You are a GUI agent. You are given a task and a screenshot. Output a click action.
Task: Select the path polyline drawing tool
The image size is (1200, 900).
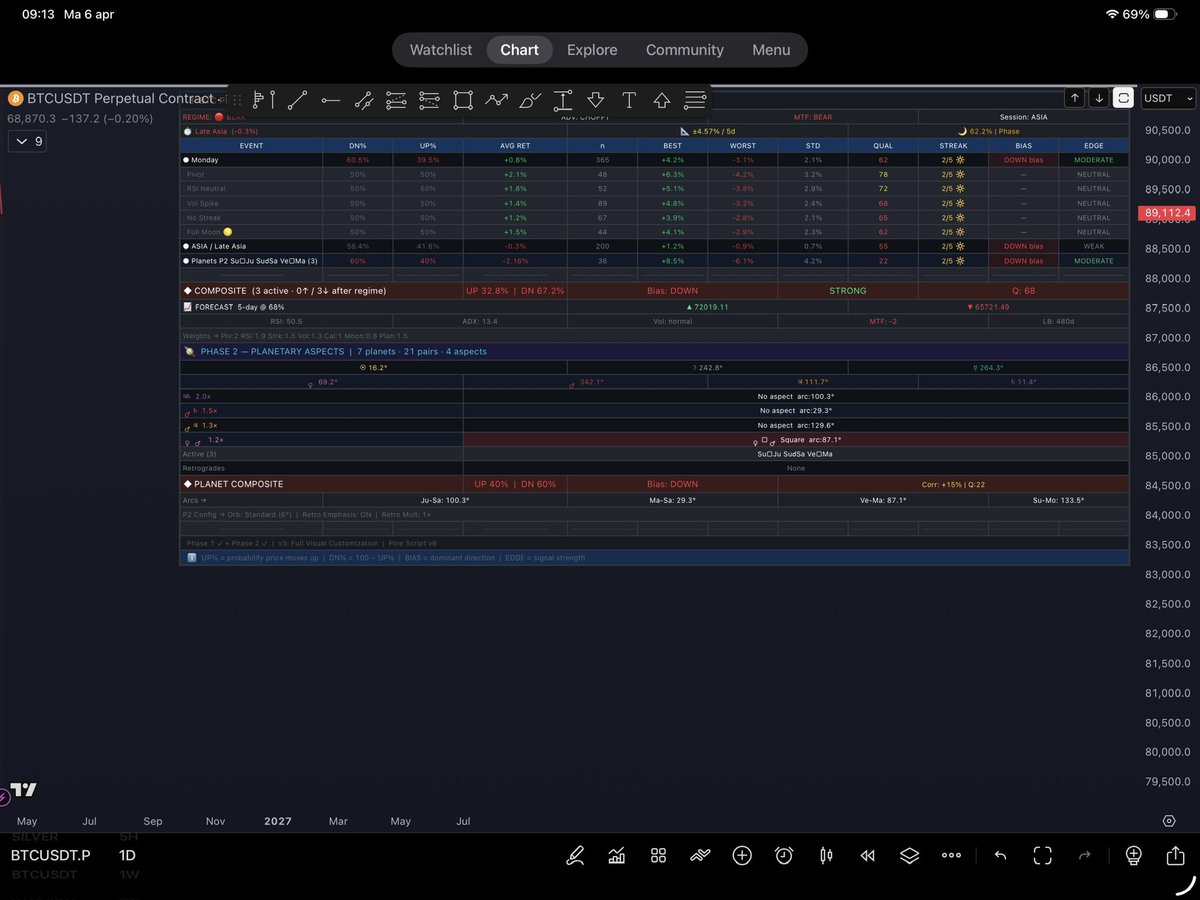pyautogui.click(x=496, y=99)
